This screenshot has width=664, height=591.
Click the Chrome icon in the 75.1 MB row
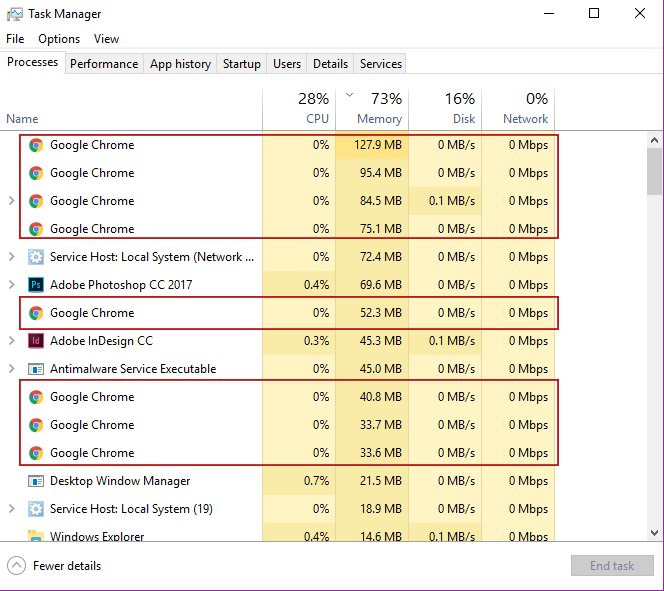[36, 229]
